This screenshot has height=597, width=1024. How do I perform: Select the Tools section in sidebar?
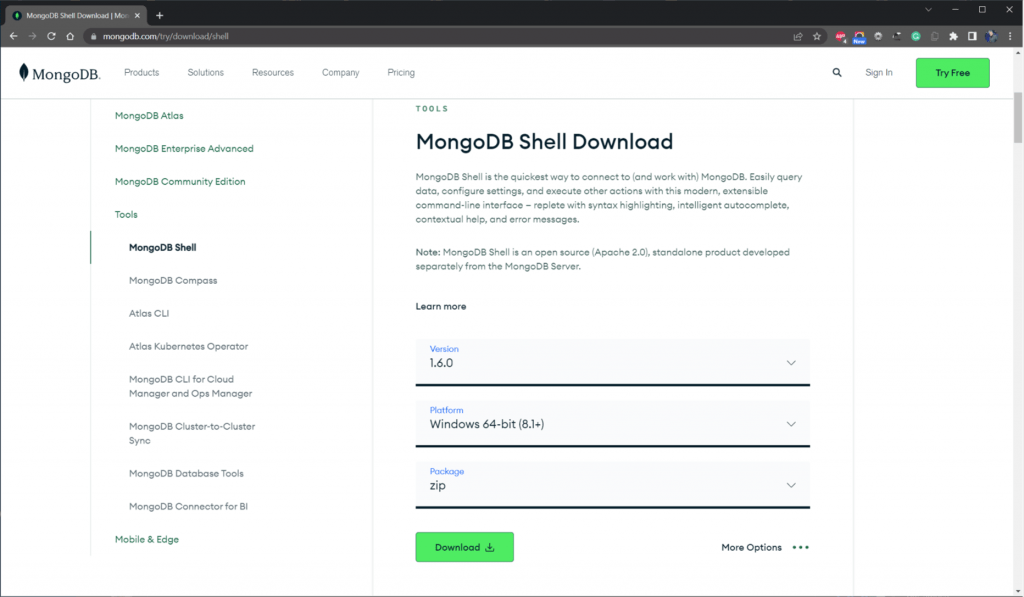pos(126,214)
